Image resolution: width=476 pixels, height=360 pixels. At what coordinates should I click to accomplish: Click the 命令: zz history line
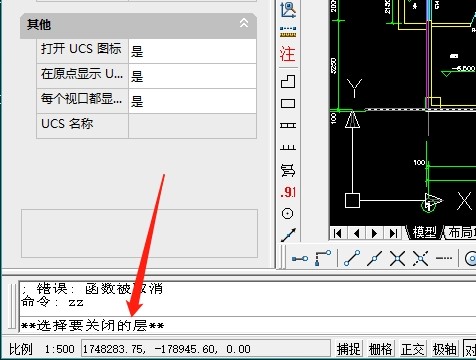coord(52,302)
